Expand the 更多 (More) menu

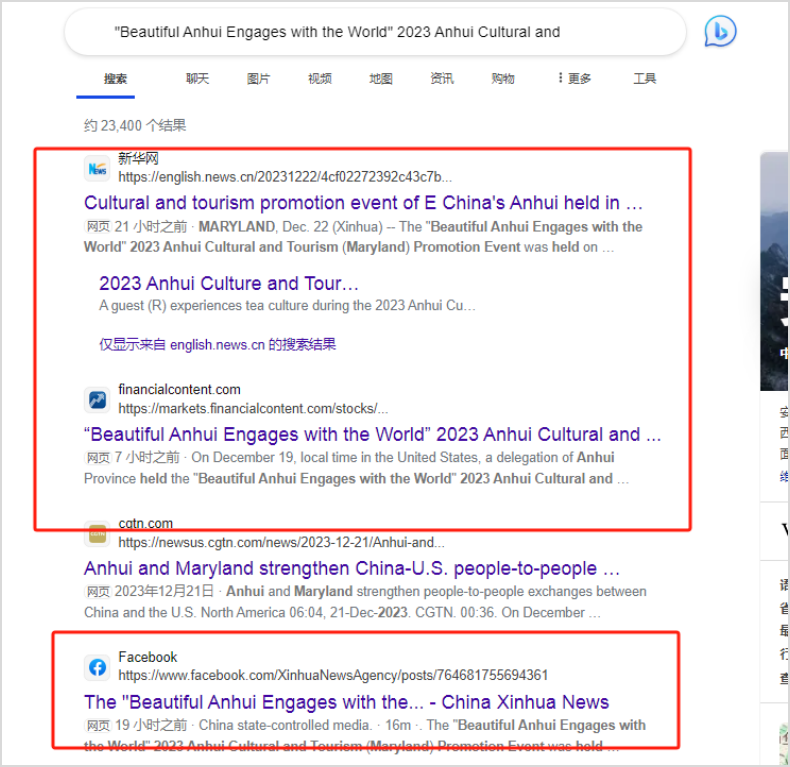click(x=575, y=79)
